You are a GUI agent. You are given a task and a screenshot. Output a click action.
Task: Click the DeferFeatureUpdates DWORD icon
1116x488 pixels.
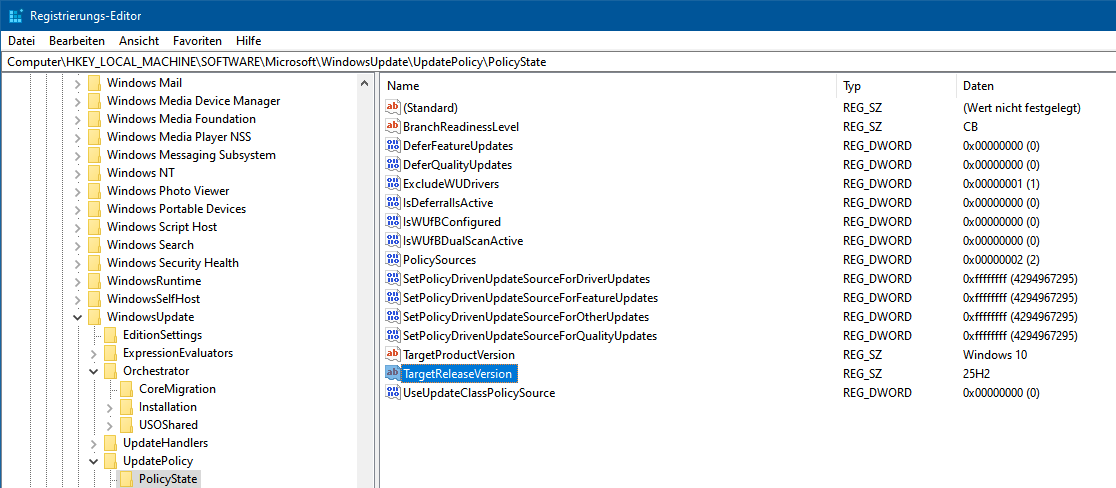click(x=392, y=146)
